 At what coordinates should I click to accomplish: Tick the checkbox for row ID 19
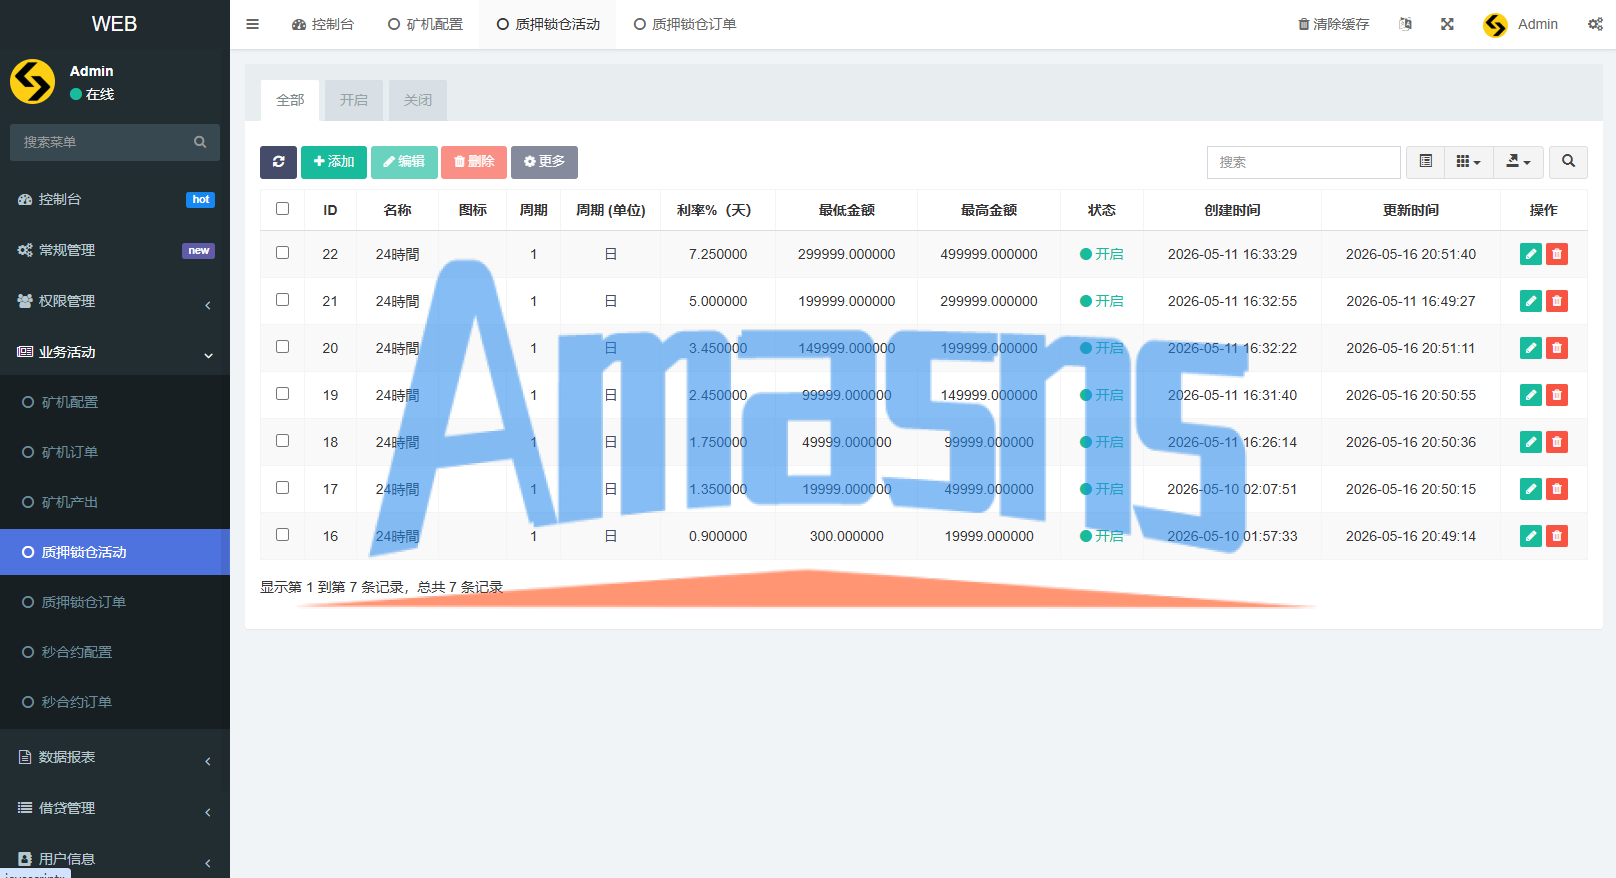[x=282, y=394]
